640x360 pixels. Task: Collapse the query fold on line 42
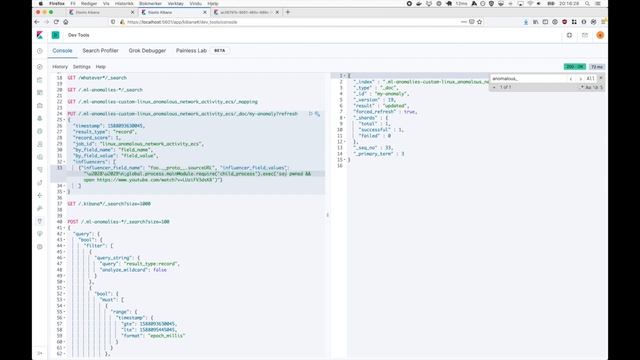pyautogui.click(x=64, y=234)
